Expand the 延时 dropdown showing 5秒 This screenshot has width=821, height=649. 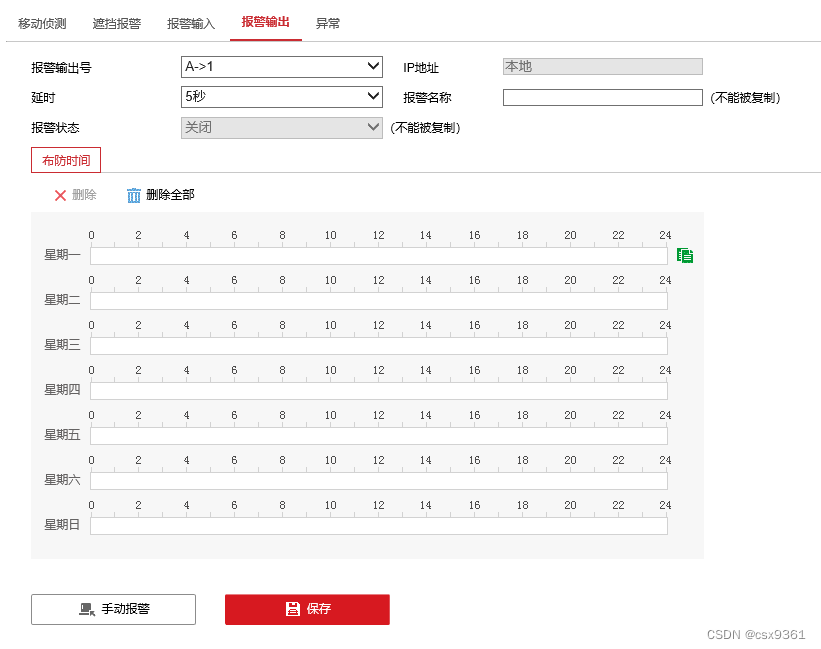coord(282,97)
